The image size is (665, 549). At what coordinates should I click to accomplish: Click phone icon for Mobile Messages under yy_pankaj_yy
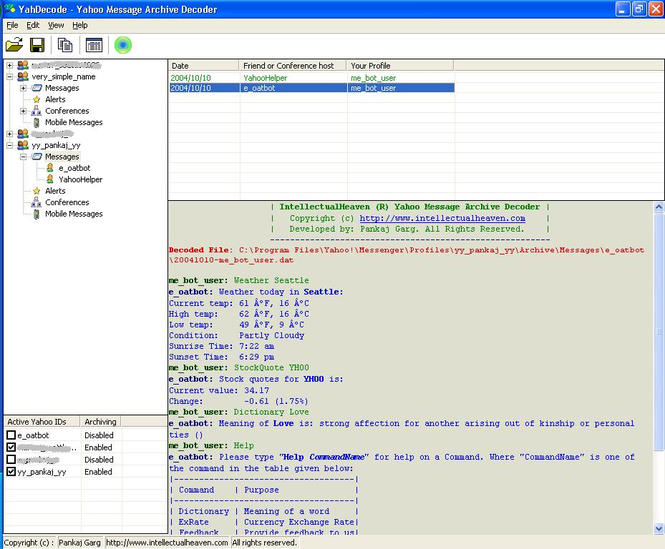(36, 214)
